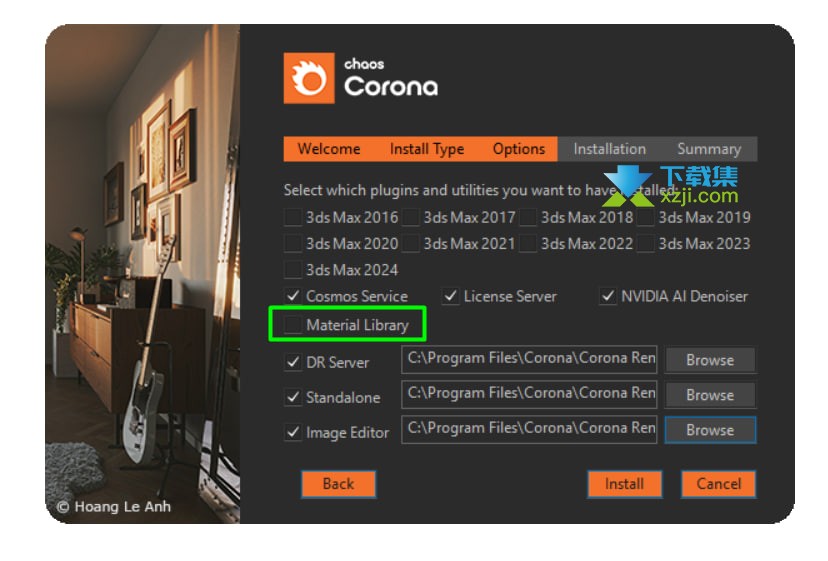Check the Material Library checkbox
828x561 pixels.
(x=293, y=324)
